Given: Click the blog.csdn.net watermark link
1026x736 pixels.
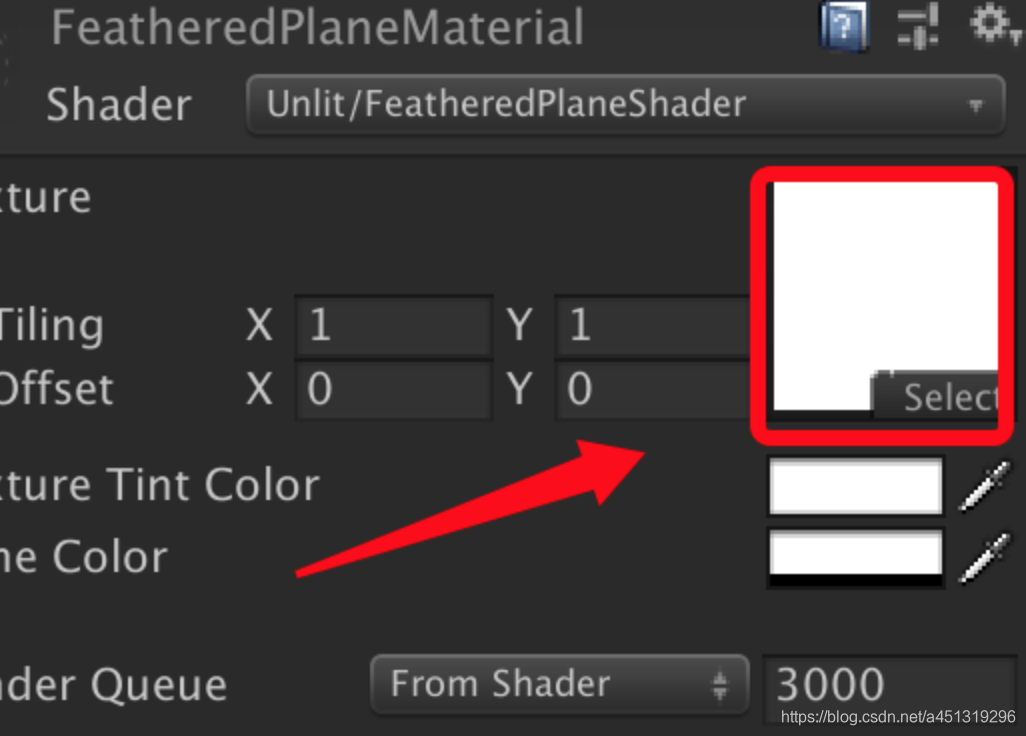Looking at the screenshot, I should (898, 716).
